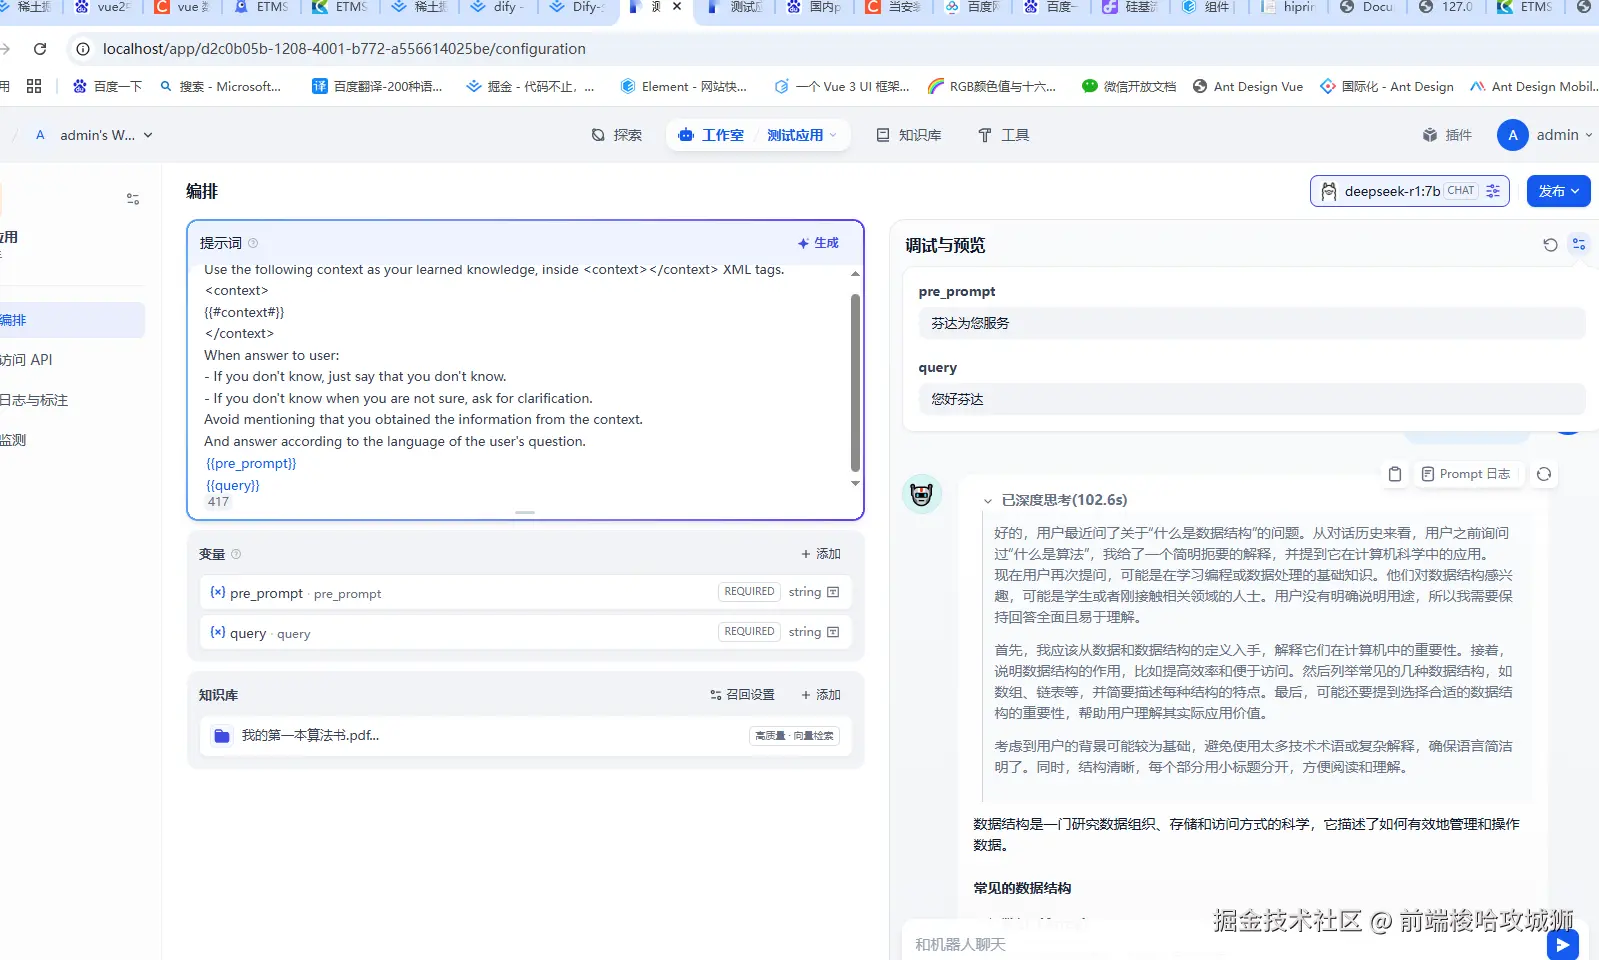This screenshot has height=960, width=1599.
Task: Open the 工具 tools tab
Action: (x=1003, y=135)
